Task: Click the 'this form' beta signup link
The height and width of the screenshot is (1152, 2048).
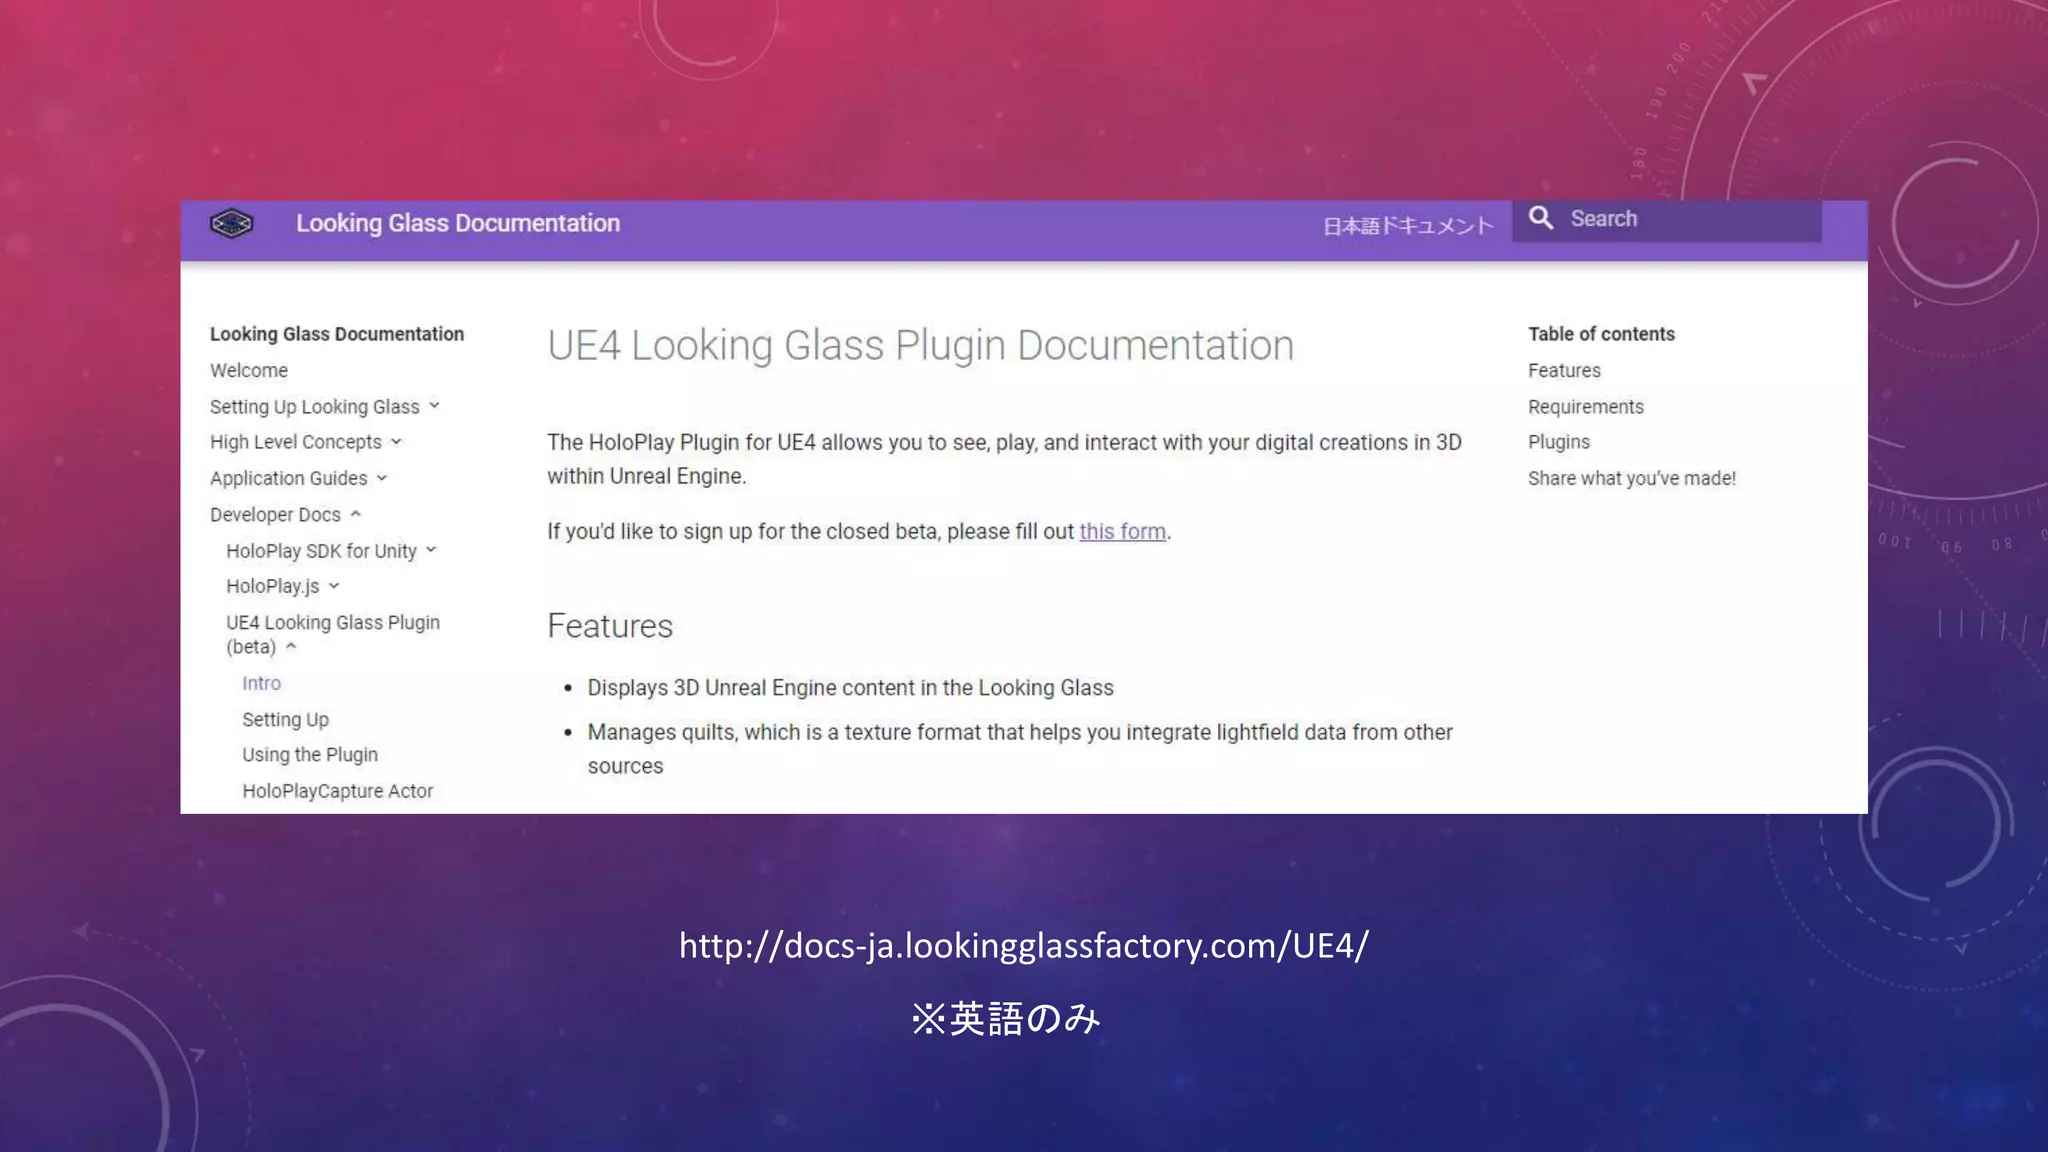Action: tap(1122, 532)
